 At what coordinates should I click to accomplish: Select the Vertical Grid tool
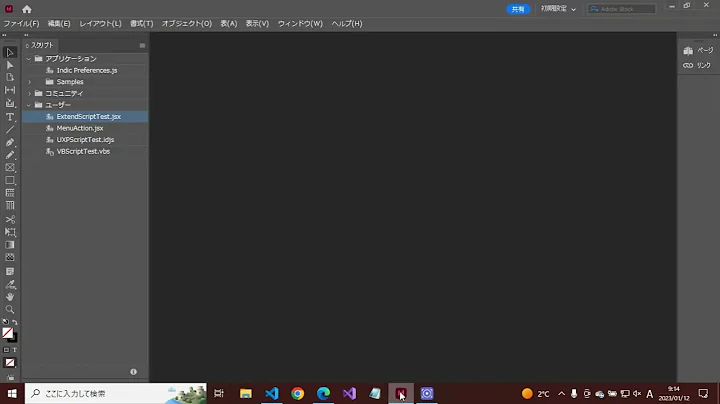point(10,206)
